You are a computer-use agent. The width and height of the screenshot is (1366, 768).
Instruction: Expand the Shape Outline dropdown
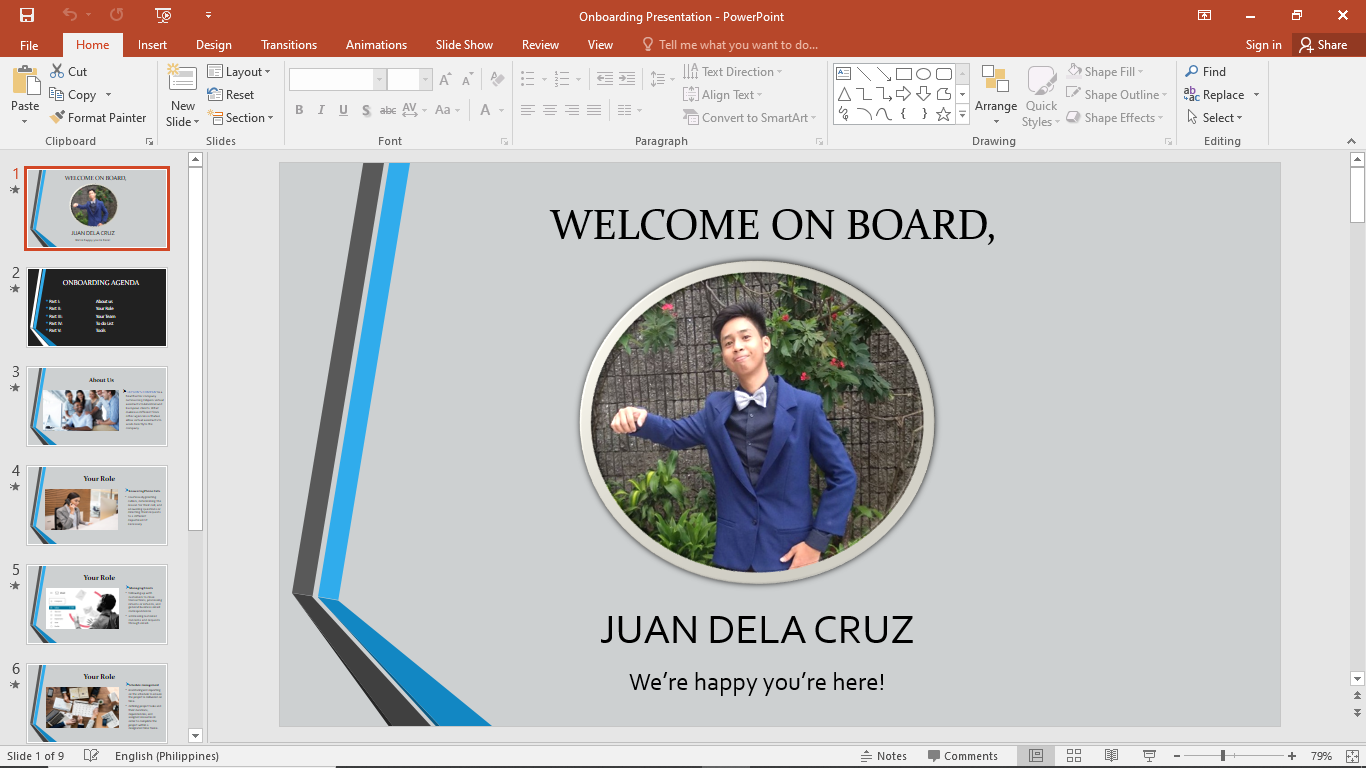pyautogui.click(x=1116, y=95)
